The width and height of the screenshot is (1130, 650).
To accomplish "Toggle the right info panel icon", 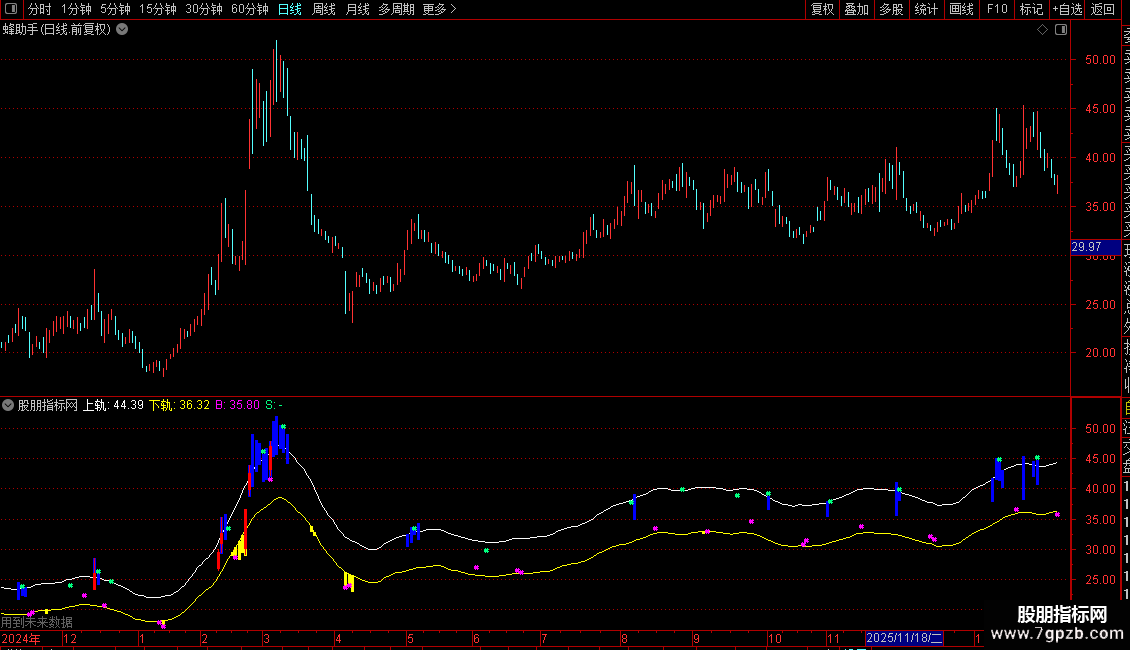I will click(x=1061, y=30).
